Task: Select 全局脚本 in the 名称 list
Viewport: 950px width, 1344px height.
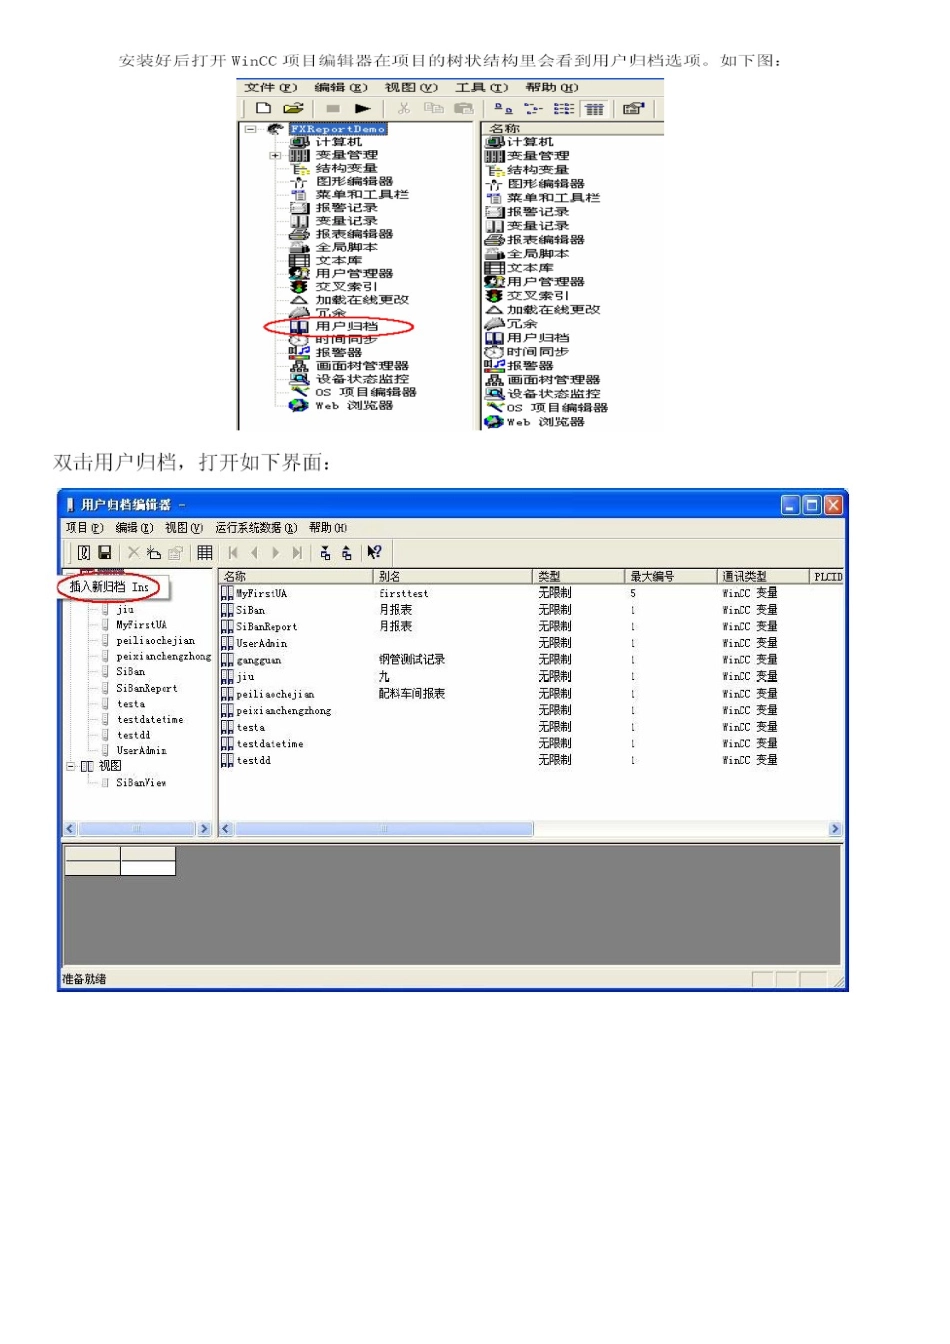Action: coord(538,254)
